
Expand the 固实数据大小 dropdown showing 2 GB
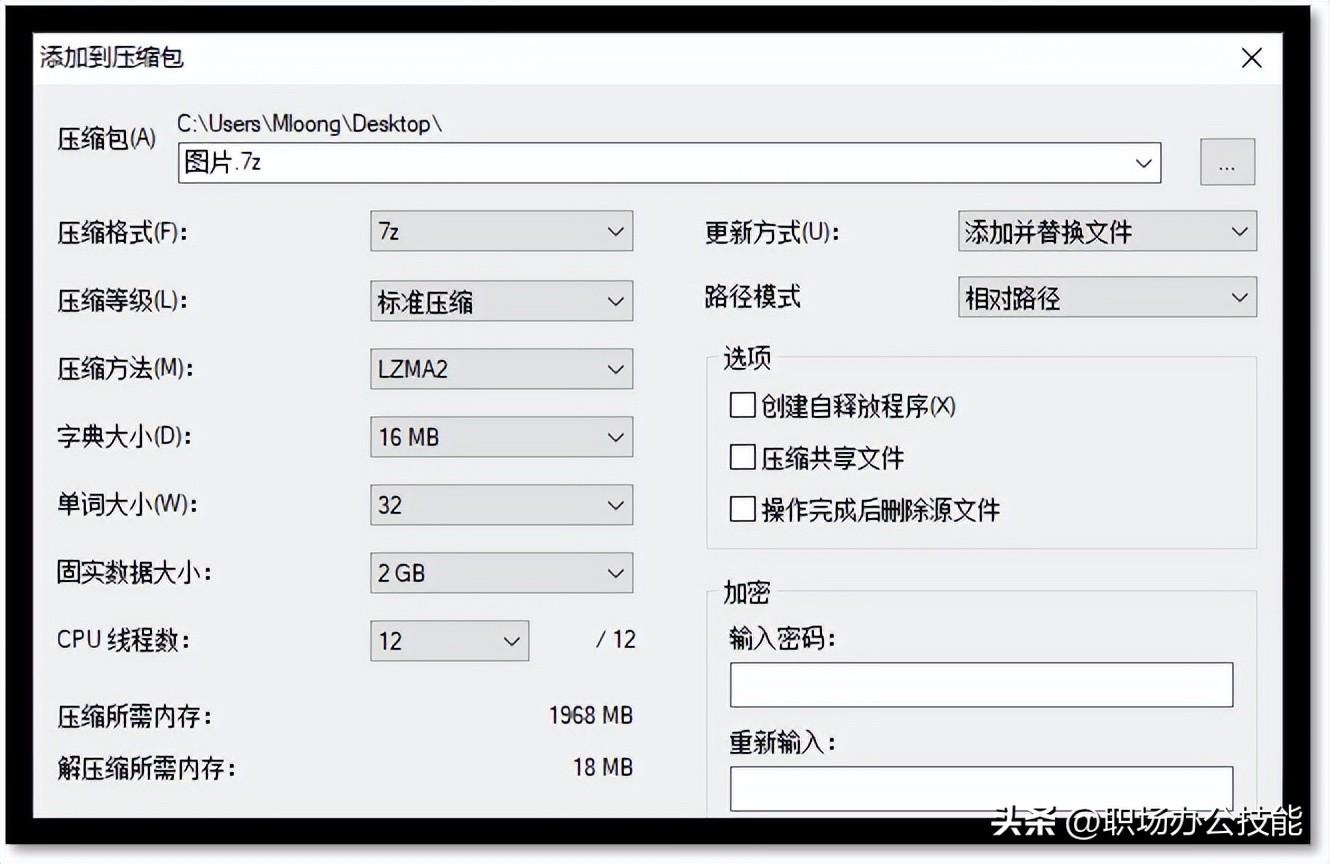[501, 573]
